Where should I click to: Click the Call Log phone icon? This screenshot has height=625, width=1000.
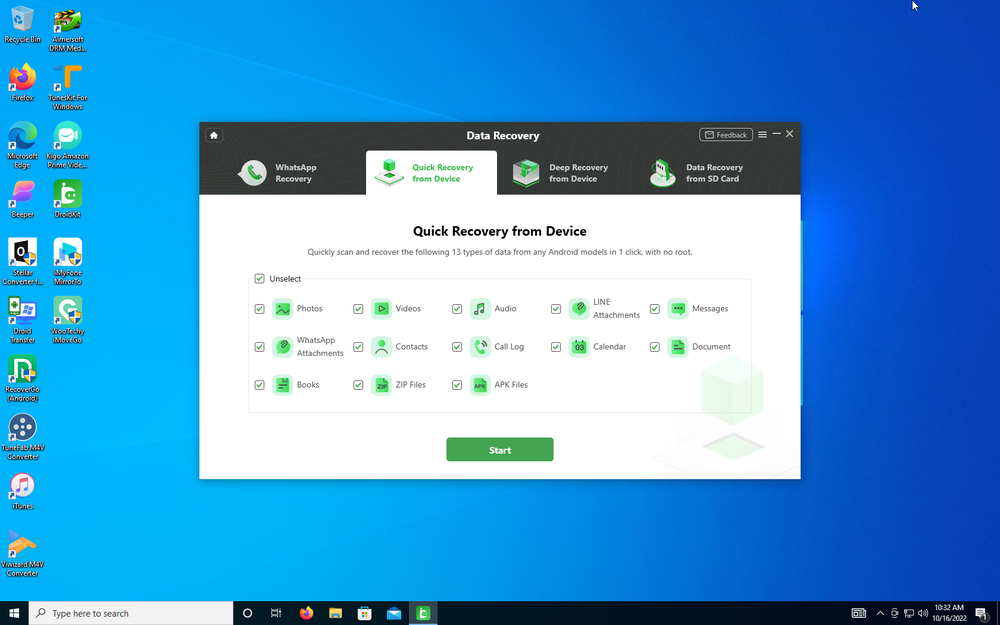[x=479, y=346]
